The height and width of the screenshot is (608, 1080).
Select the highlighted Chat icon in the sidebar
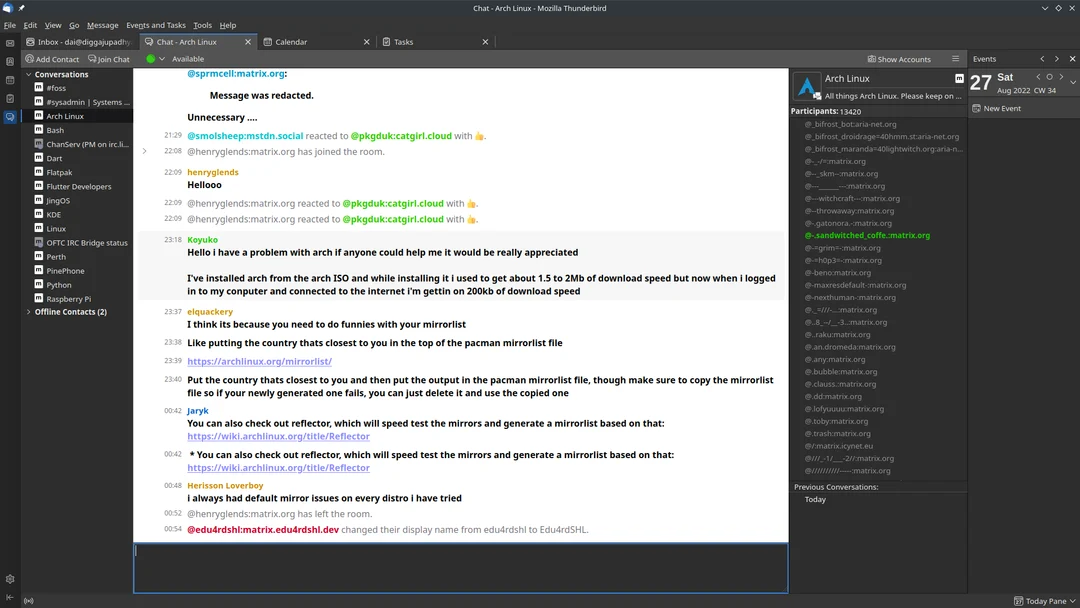coord(9,116)
